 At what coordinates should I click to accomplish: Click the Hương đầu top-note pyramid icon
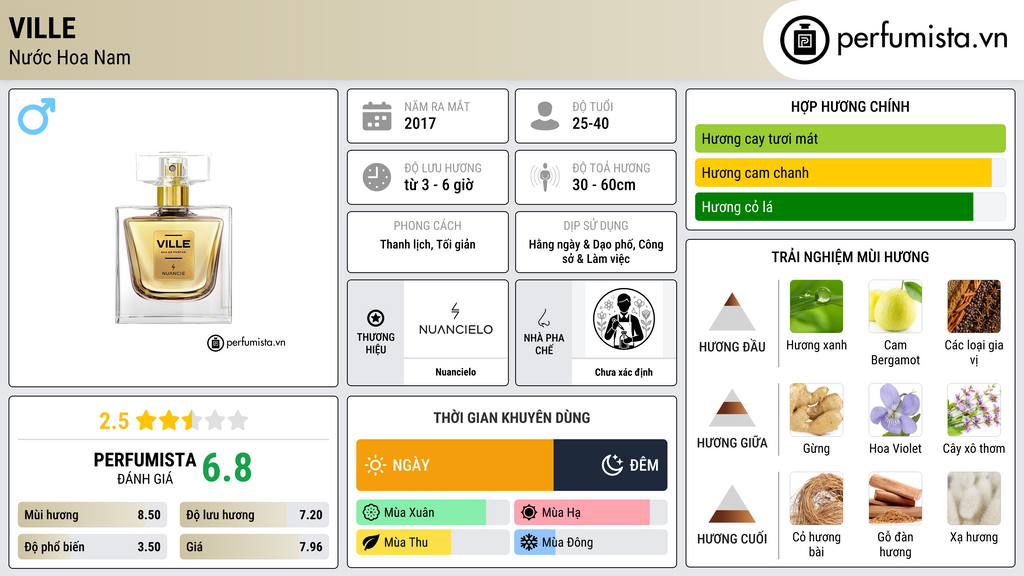point(732,312)
